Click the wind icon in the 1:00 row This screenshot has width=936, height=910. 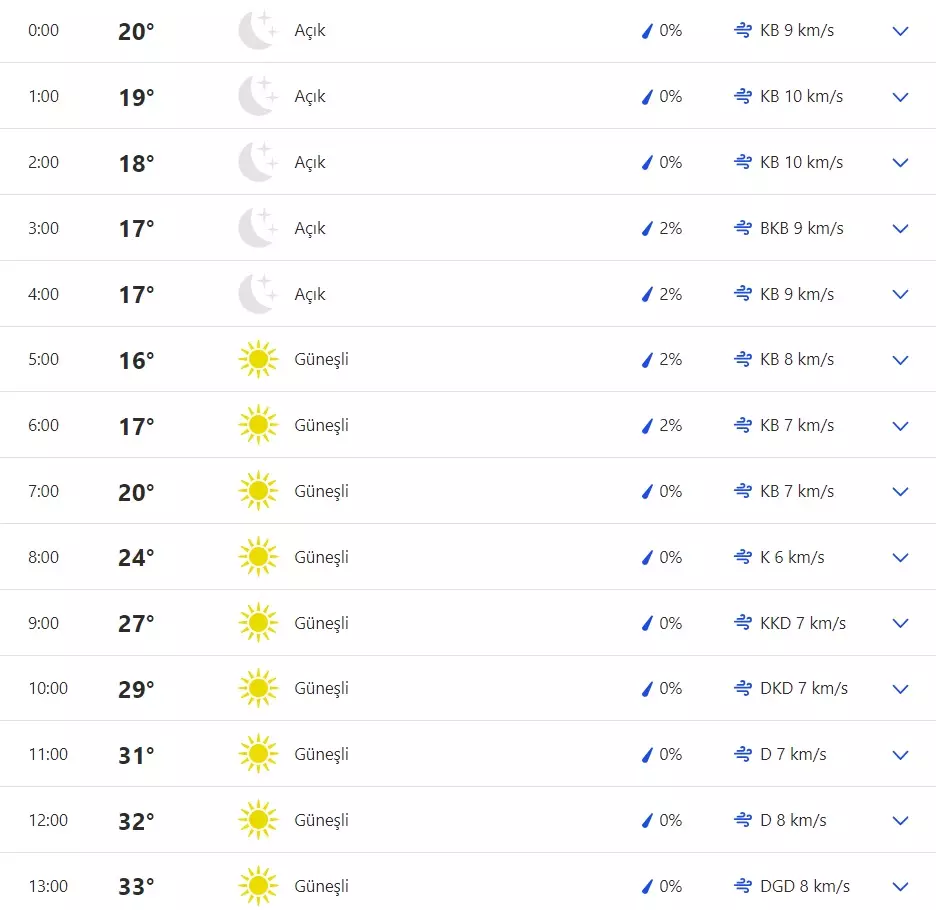click(742, 97)
